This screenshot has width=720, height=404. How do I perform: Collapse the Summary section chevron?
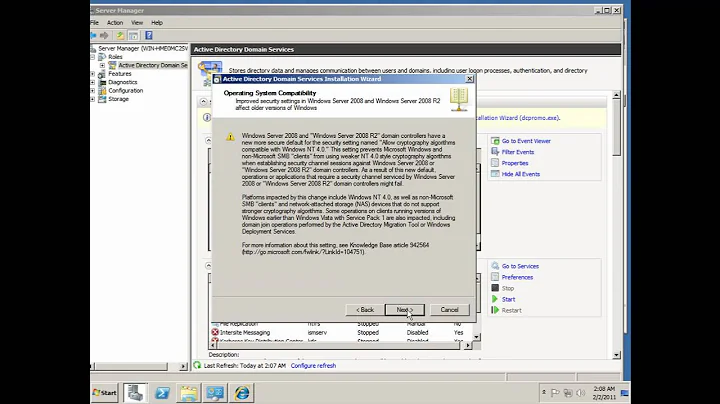[203, 101]
